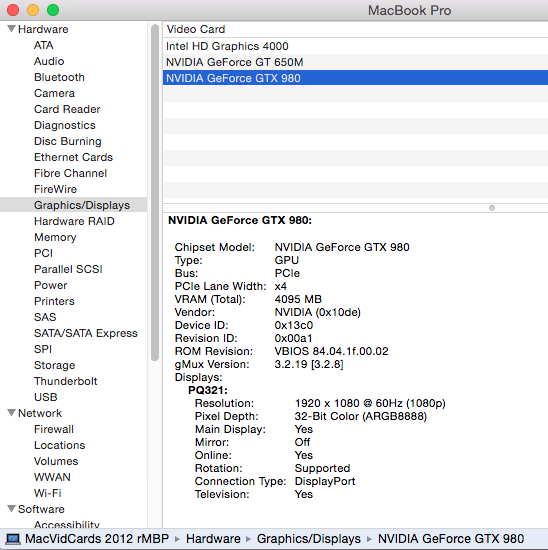Select SPI in the sidebar
This screenshot has width=548, height=550.
43,349
